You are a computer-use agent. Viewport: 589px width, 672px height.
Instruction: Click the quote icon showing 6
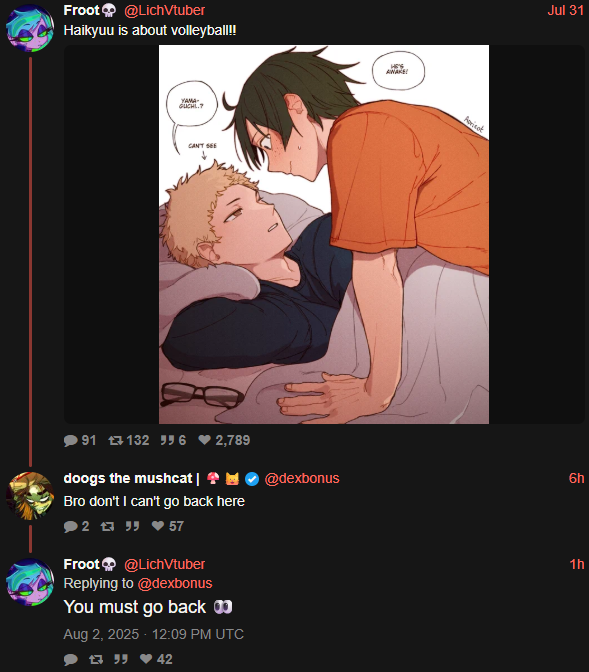[x=173, y=440]
